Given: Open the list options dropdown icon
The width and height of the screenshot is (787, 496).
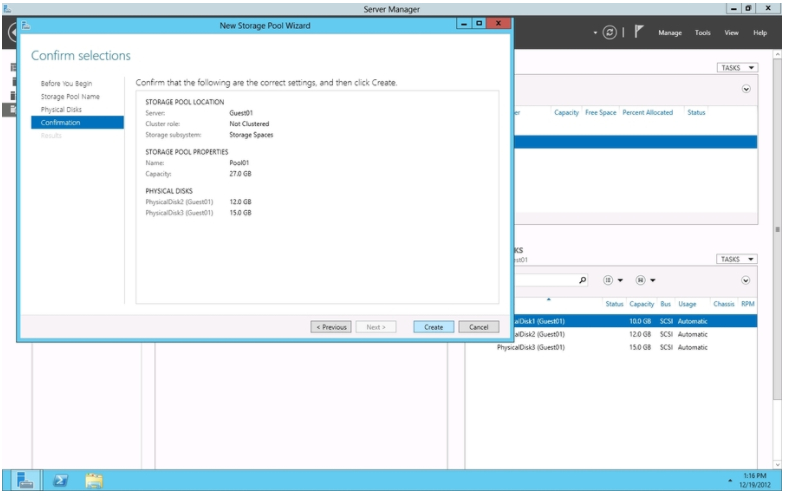Looking at the screenshot, I should pos(613,280).
